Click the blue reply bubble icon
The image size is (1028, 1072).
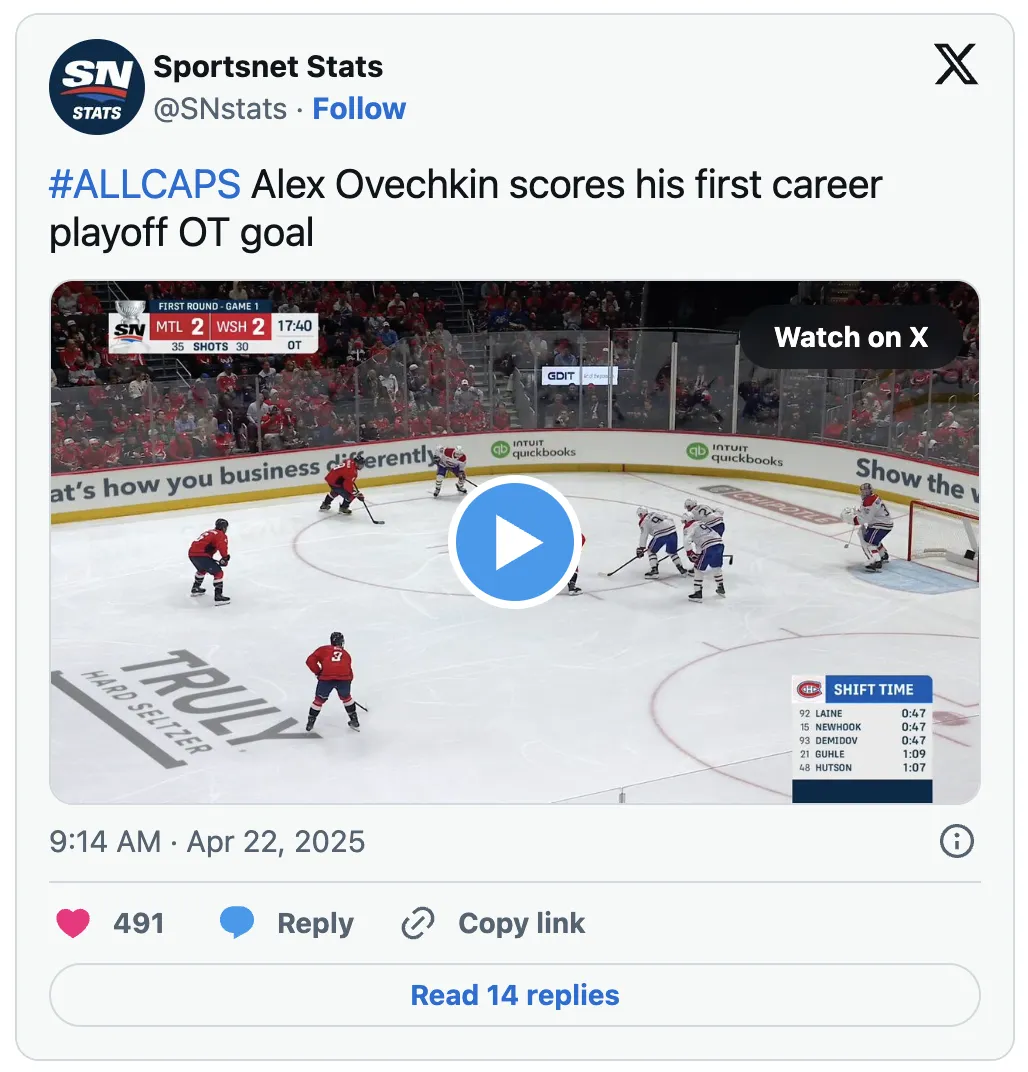(236, 923)
